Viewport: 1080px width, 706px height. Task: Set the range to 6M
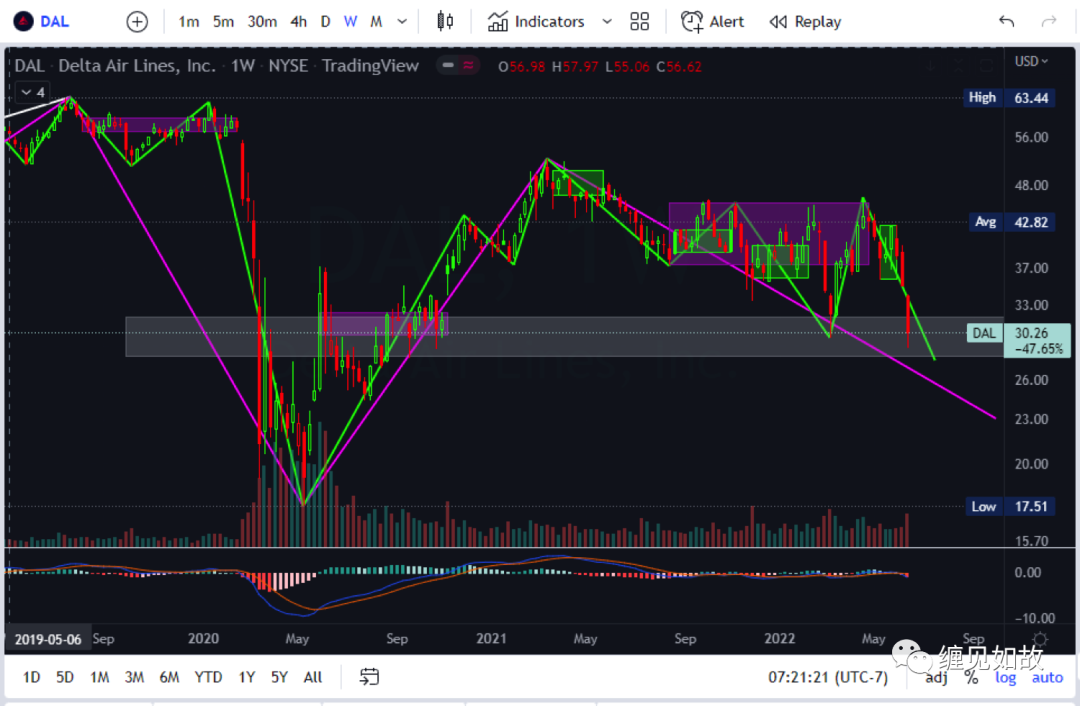169,678
